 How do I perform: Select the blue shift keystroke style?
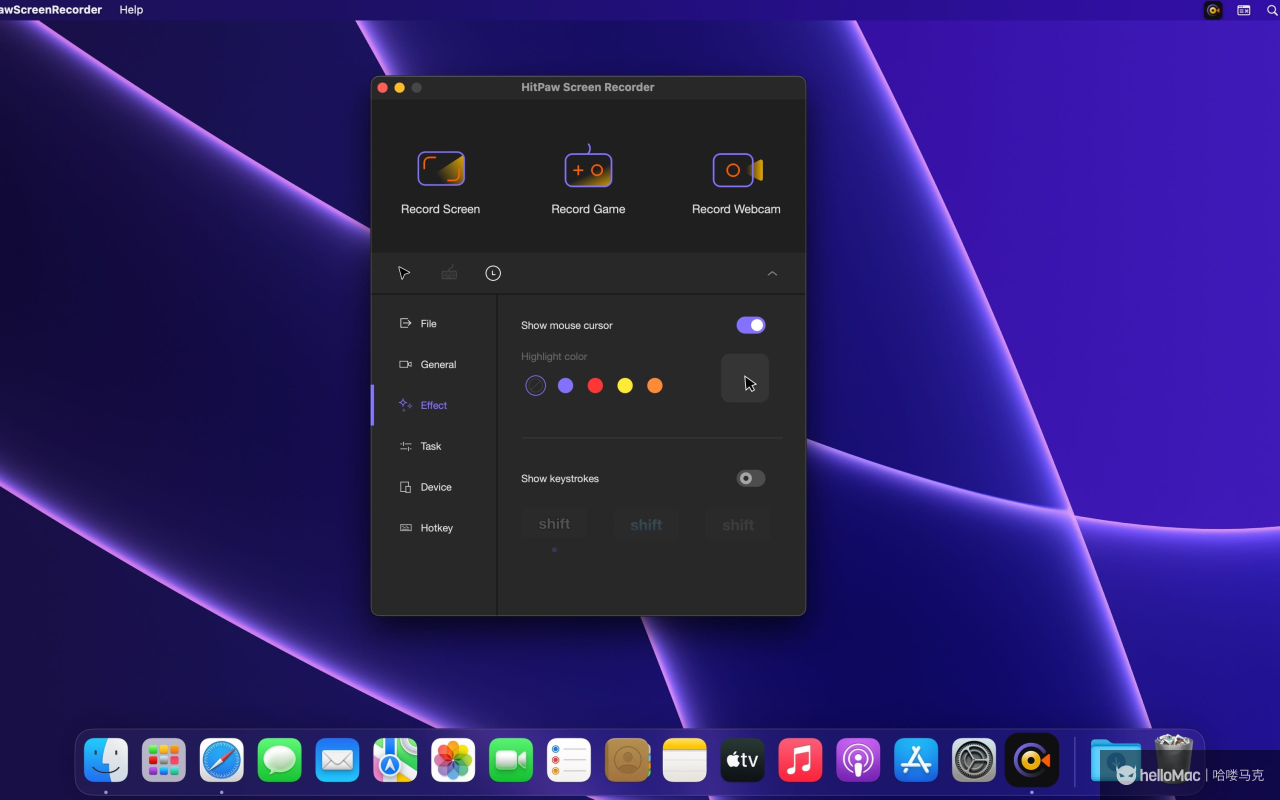pyautogui.click(x=646, y=524)
